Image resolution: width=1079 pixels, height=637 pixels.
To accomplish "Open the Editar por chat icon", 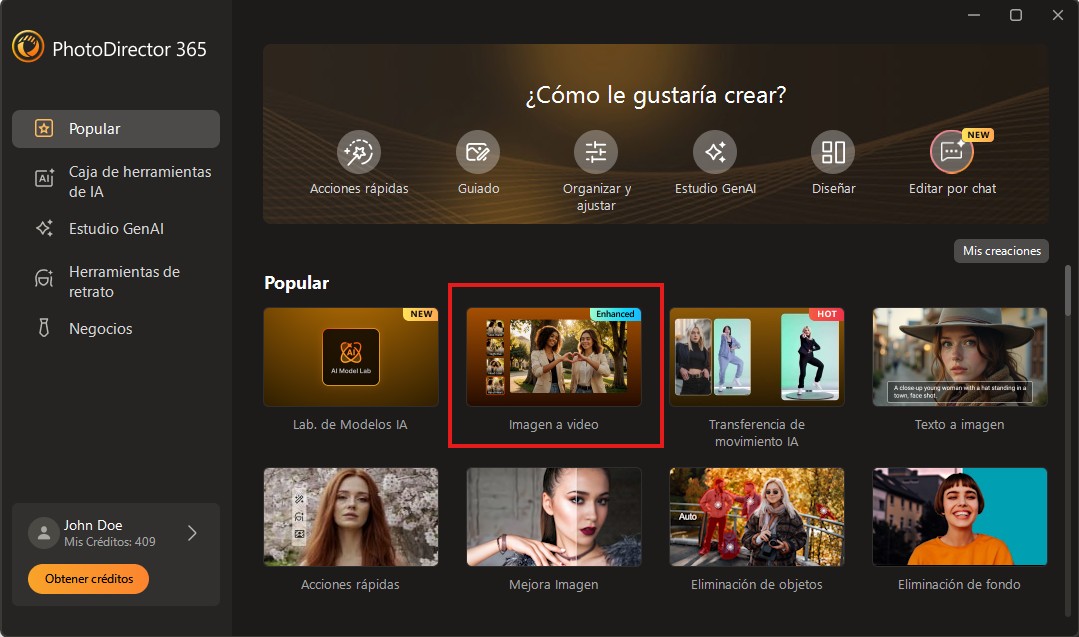I will [x=952, y=152].
